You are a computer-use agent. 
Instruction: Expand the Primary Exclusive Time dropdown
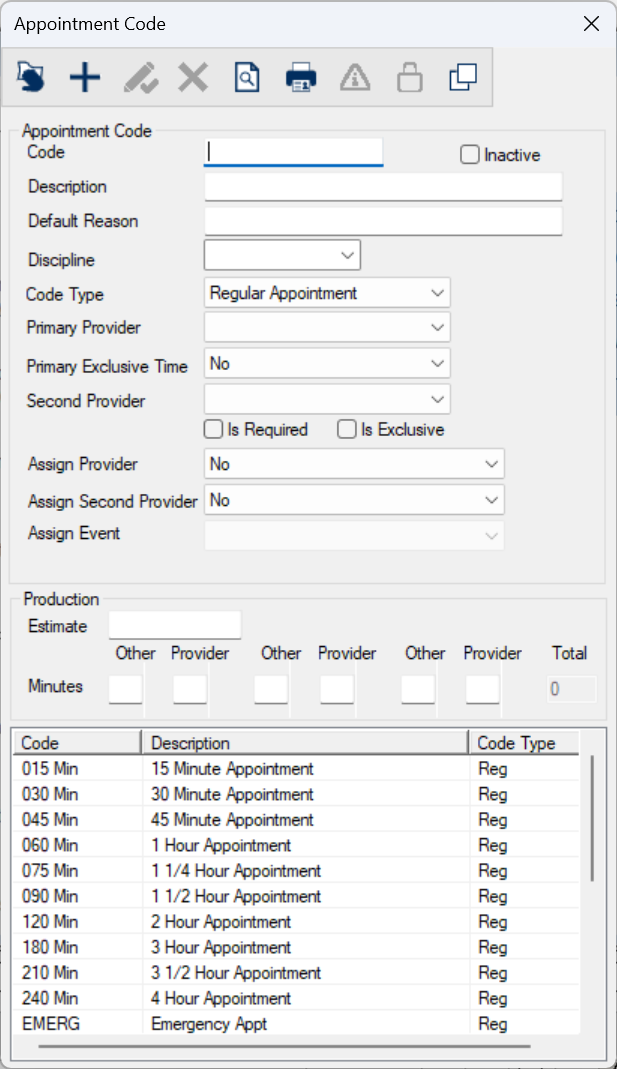(437, 364)
